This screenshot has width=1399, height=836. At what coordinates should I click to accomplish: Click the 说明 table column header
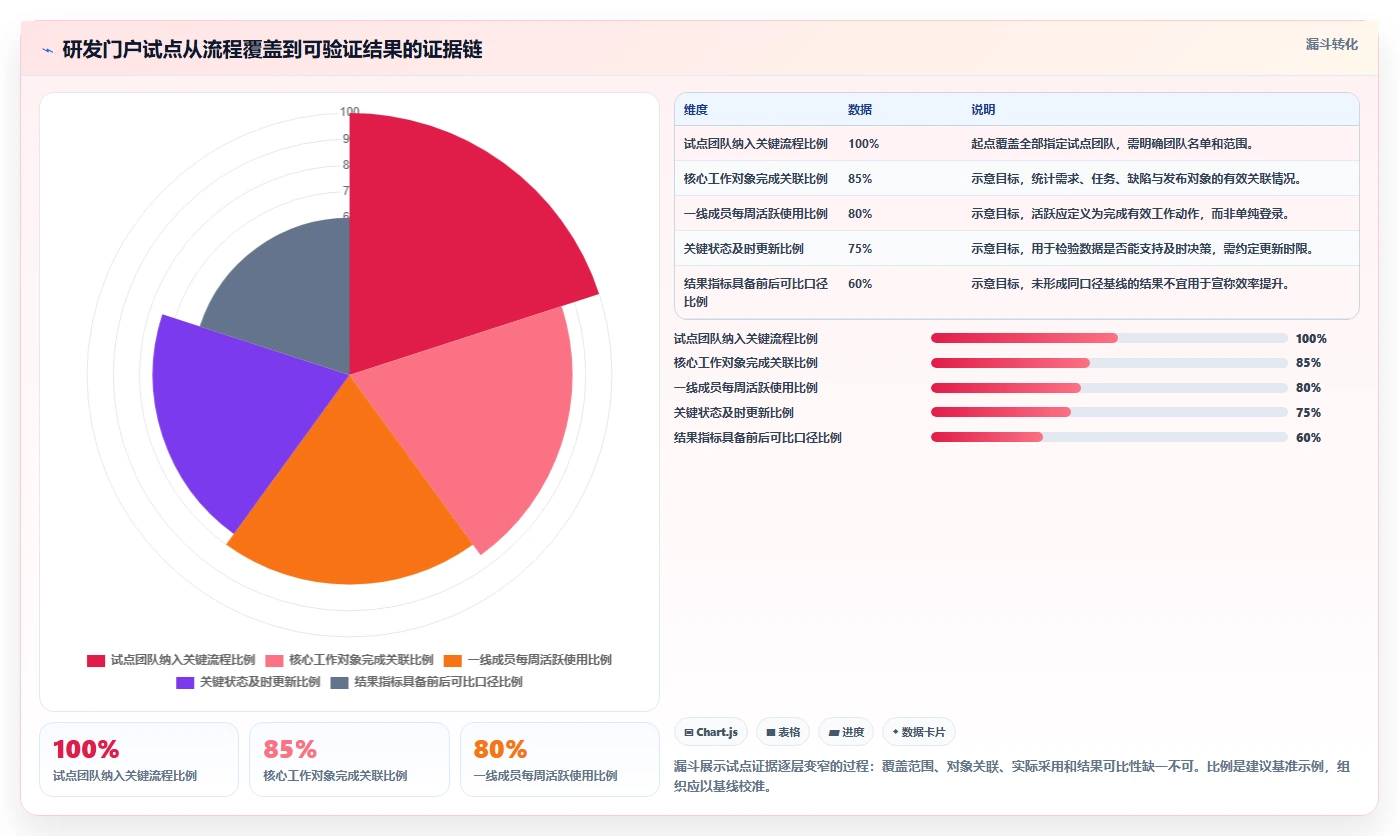[x=983, y=110]
